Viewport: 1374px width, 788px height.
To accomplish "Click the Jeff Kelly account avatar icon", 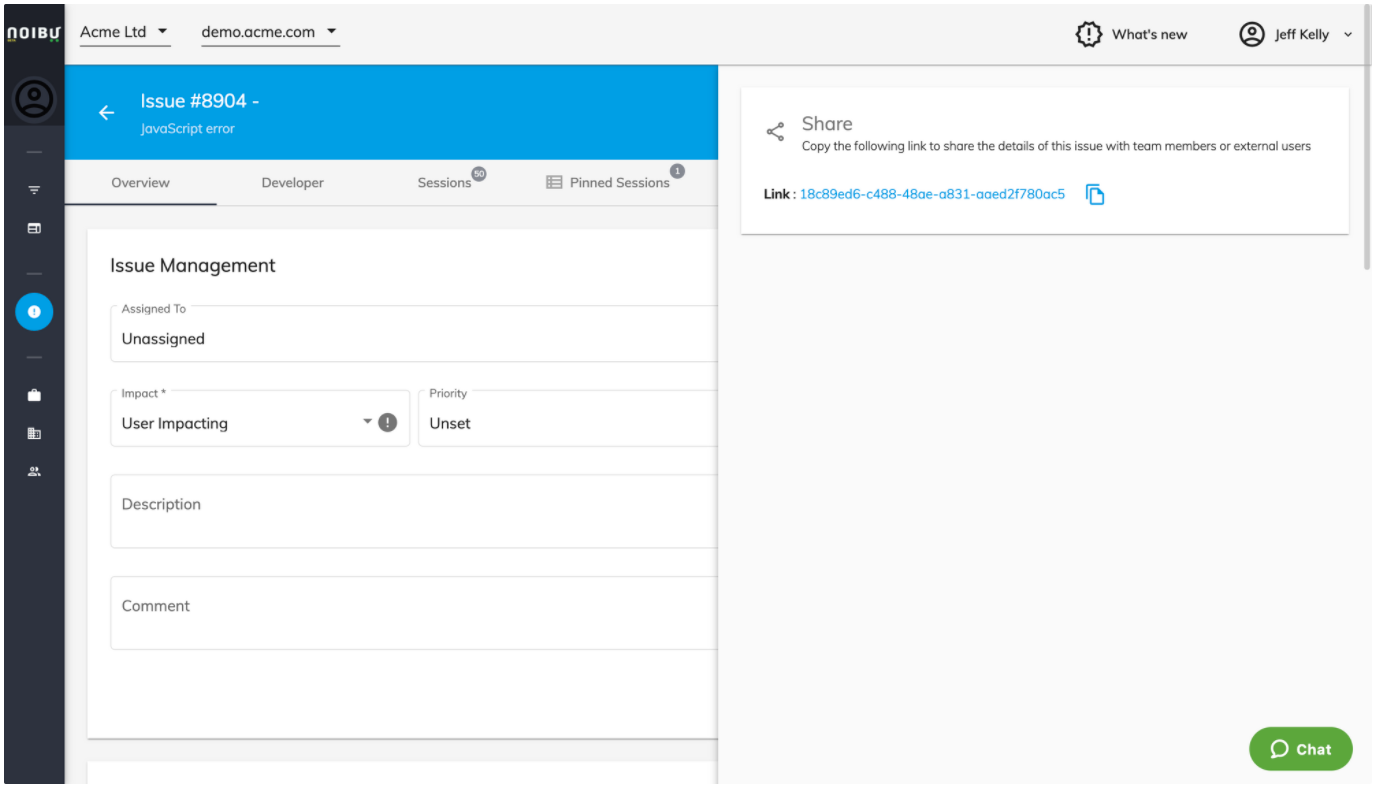I will [1252, 34].
